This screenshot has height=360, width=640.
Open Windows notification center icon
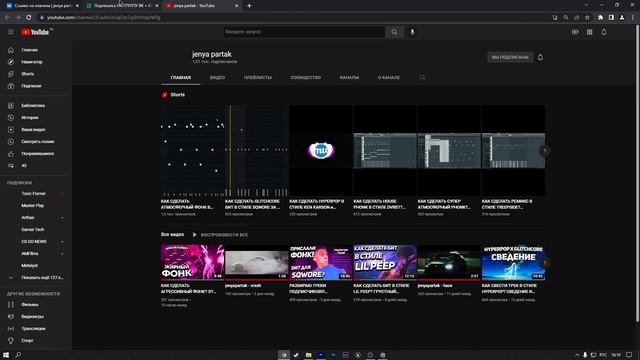pyautogui.click(x=629, y=355)
